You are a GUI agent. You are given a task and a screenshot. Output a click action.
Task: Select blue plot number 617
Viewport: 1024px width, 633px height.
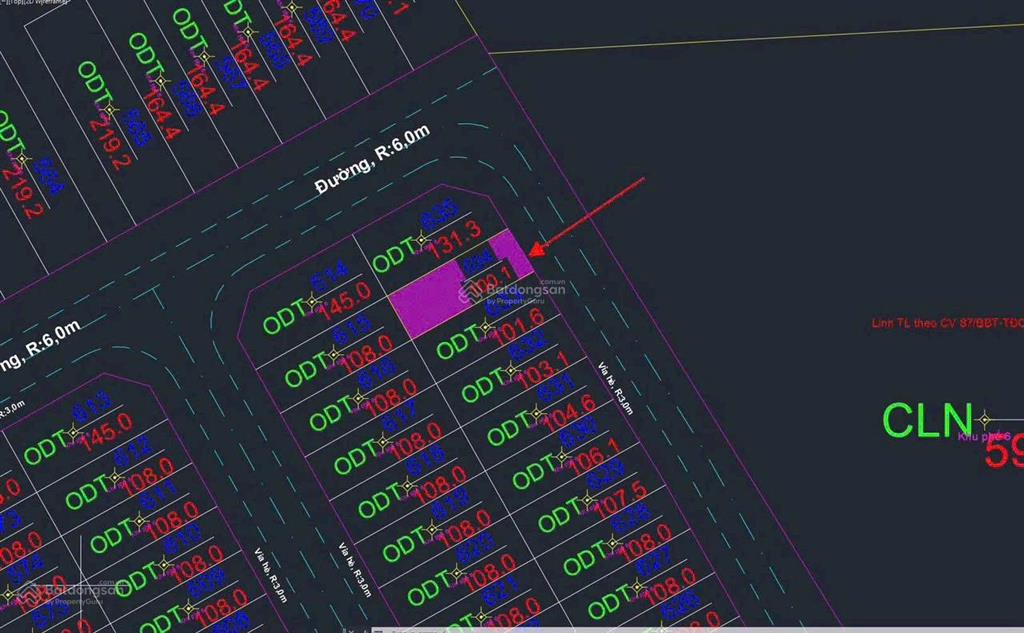click(399, 417)
